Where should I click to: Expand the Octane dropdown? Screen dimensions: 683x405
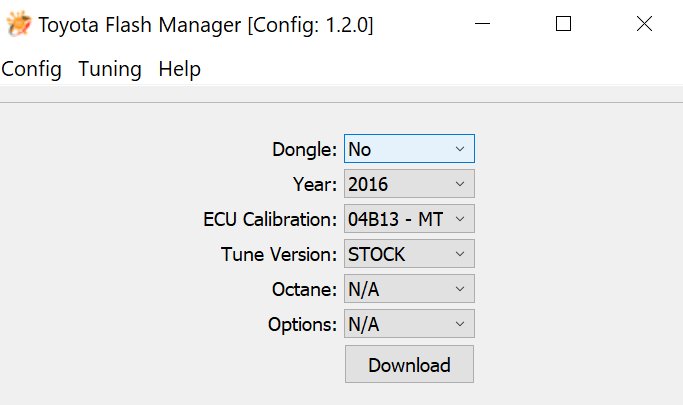pyautogui.click(x=409, y=288)
